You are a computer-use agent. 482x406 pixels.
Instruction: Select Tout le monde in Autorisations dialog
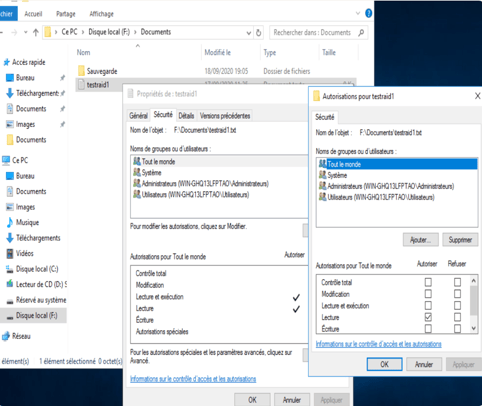point(397,164)
